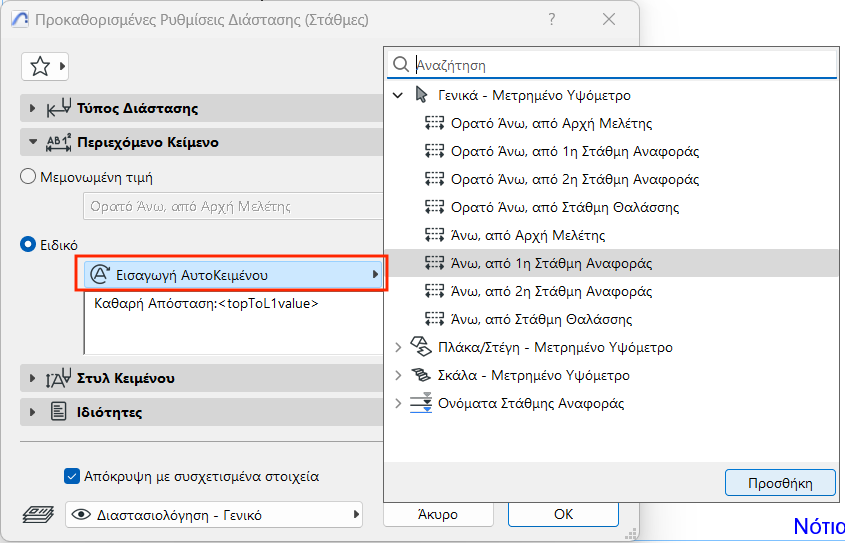This screenshot has width=845, height=543.
Task: Click icon of Ορατό Άνω, από 2η Στάθμη
Action: point(434,179)
